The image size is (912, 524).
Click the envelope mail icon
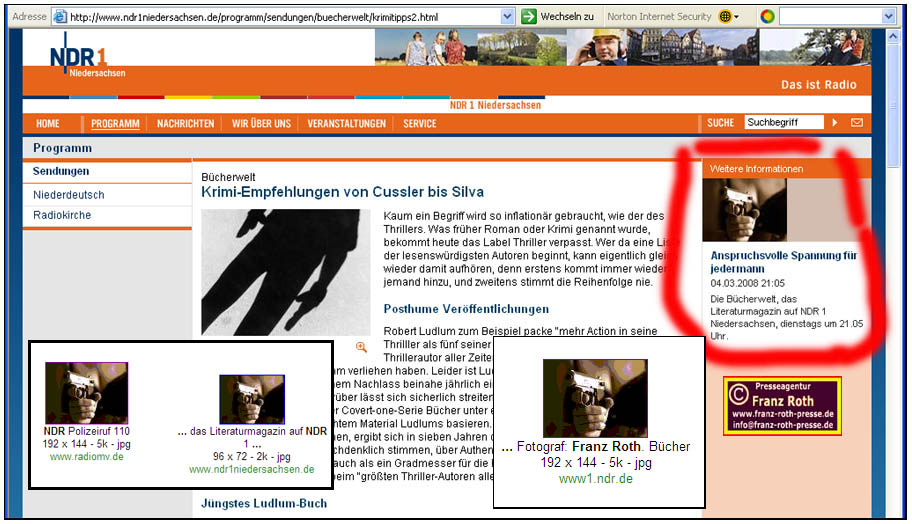click(x=857, y=122)
